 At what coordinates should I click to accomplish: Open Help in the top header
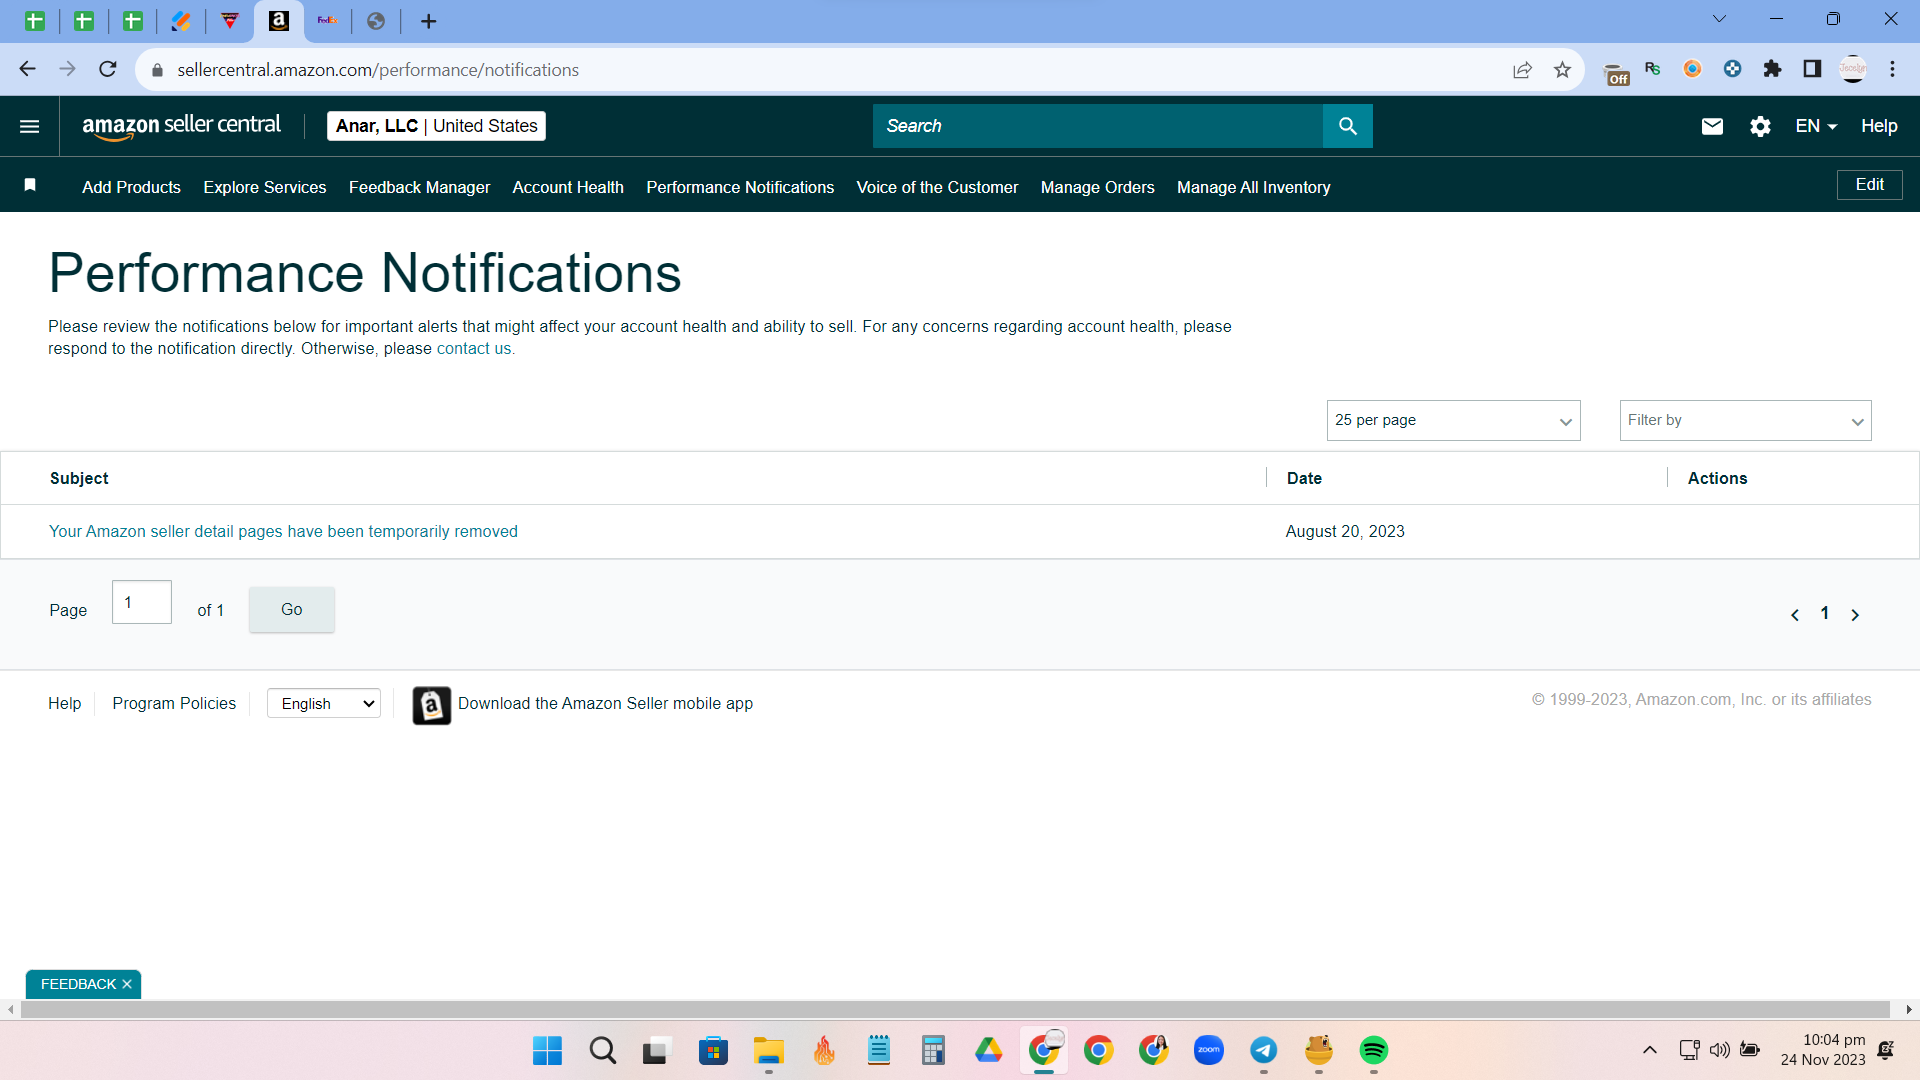pyautogui.click(x=1879, y=126)
